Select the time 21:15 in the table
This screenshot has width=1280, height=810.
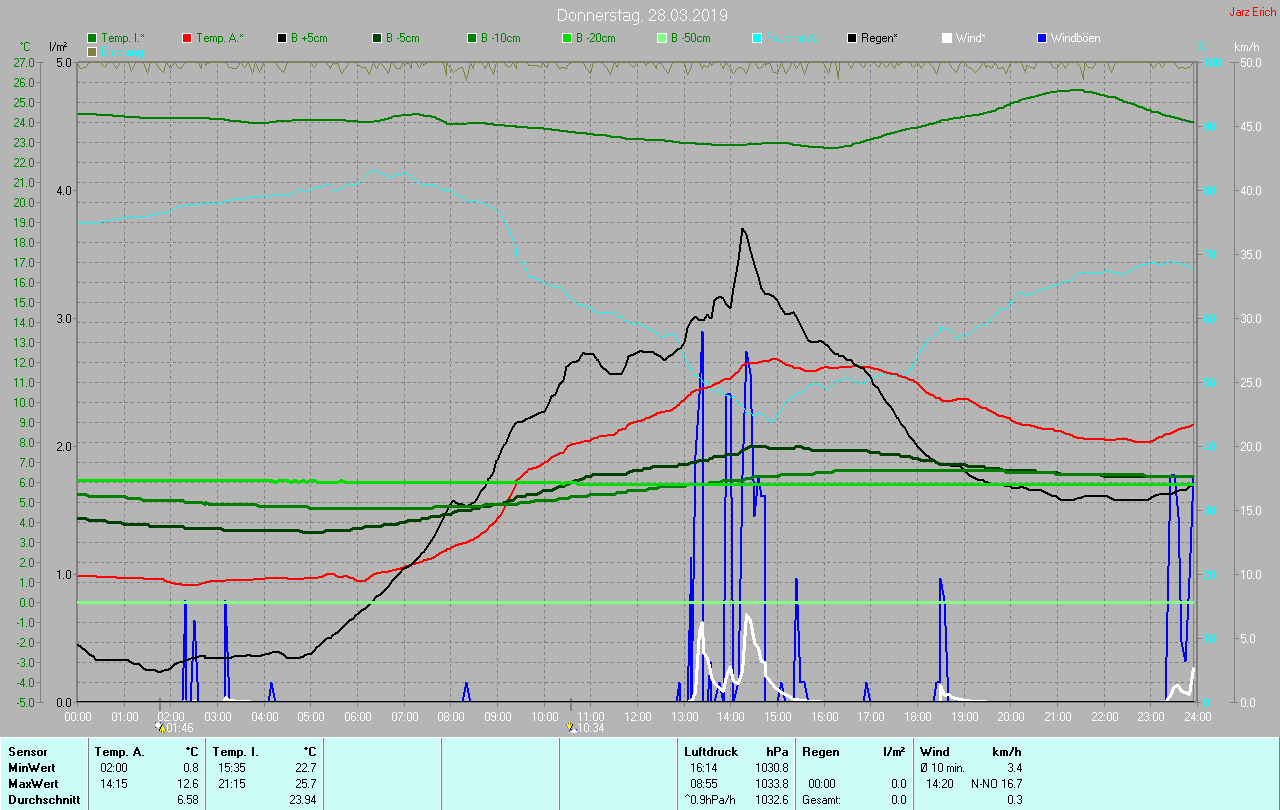tap(233, 784)
